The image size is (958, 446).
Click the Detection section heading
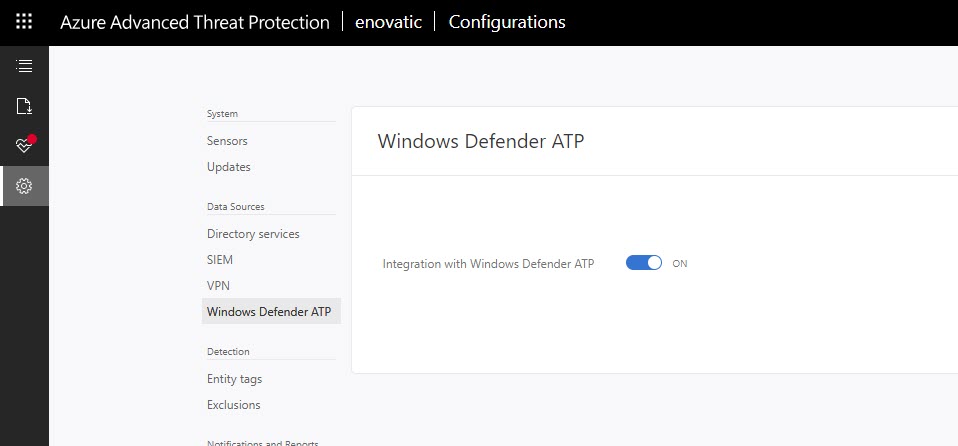coord(228,352)
